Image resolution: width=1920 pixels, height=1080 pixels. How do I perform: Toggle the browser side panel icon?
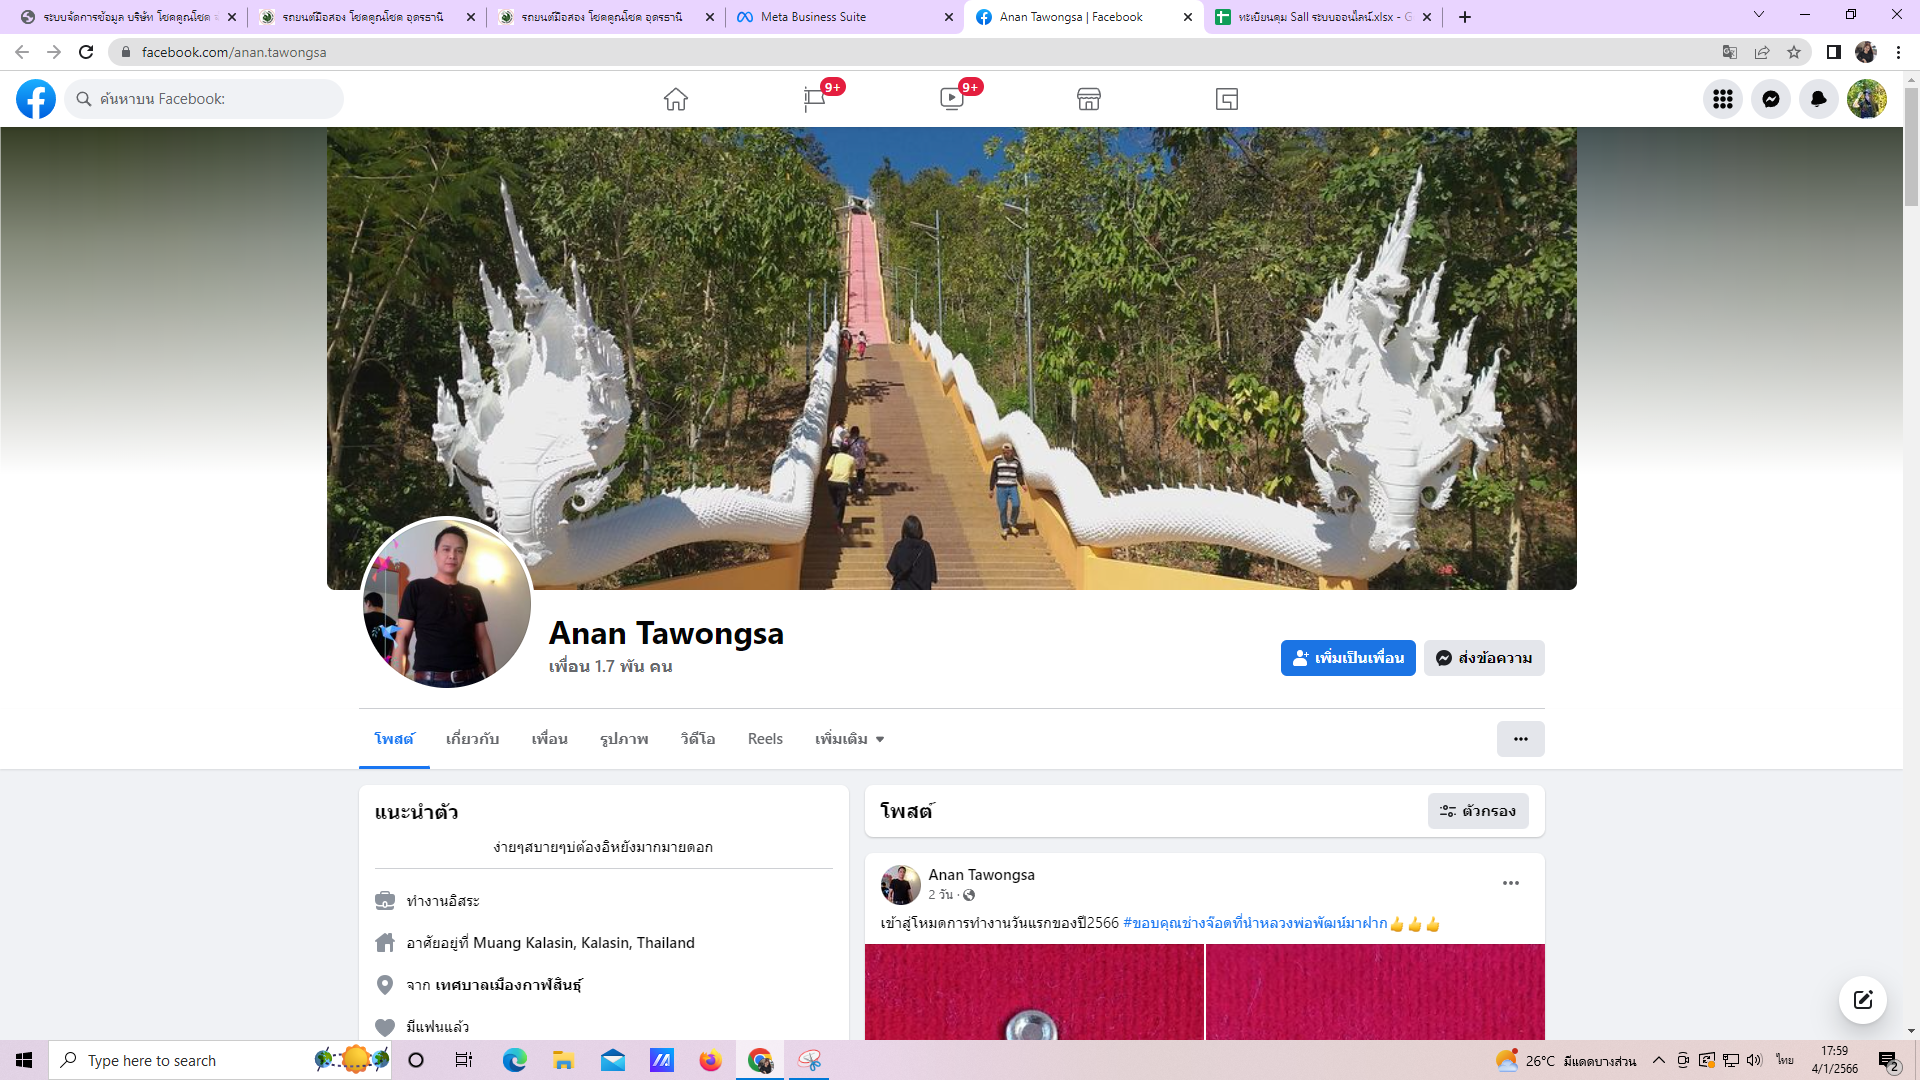click(x=1833, y=52)
